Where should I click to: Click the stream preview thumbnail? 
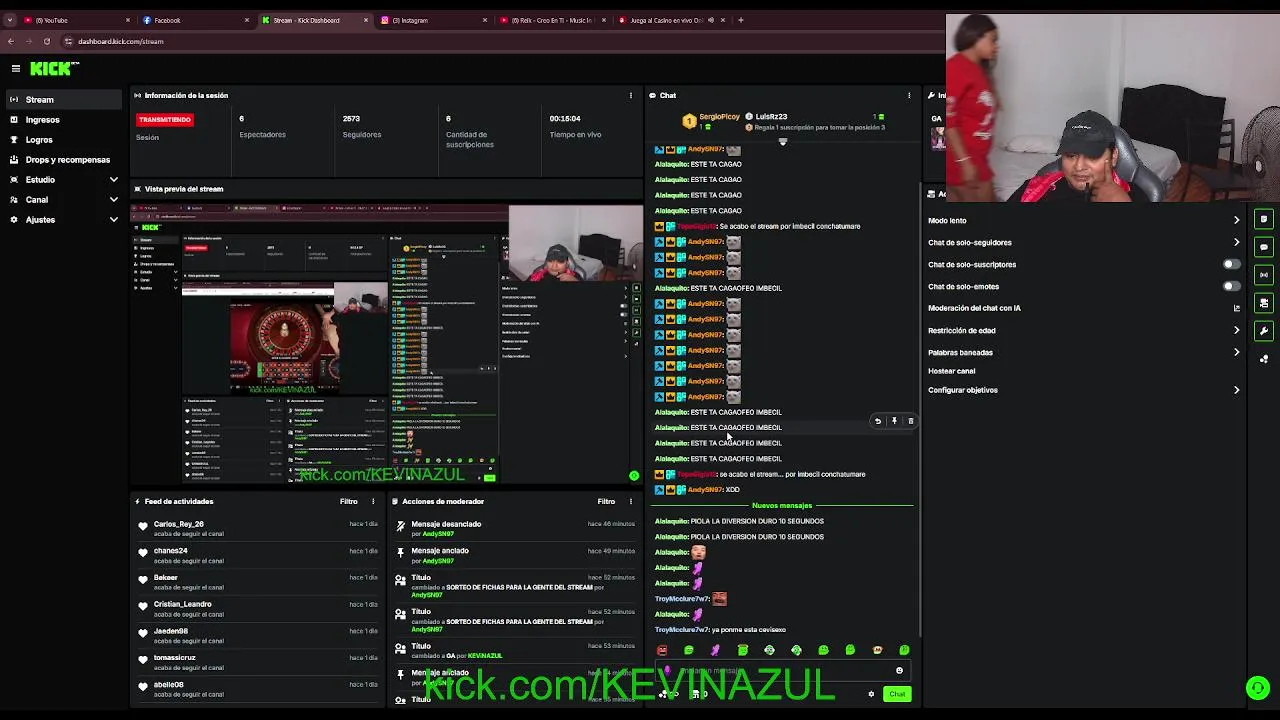click(x=387, y=344)
